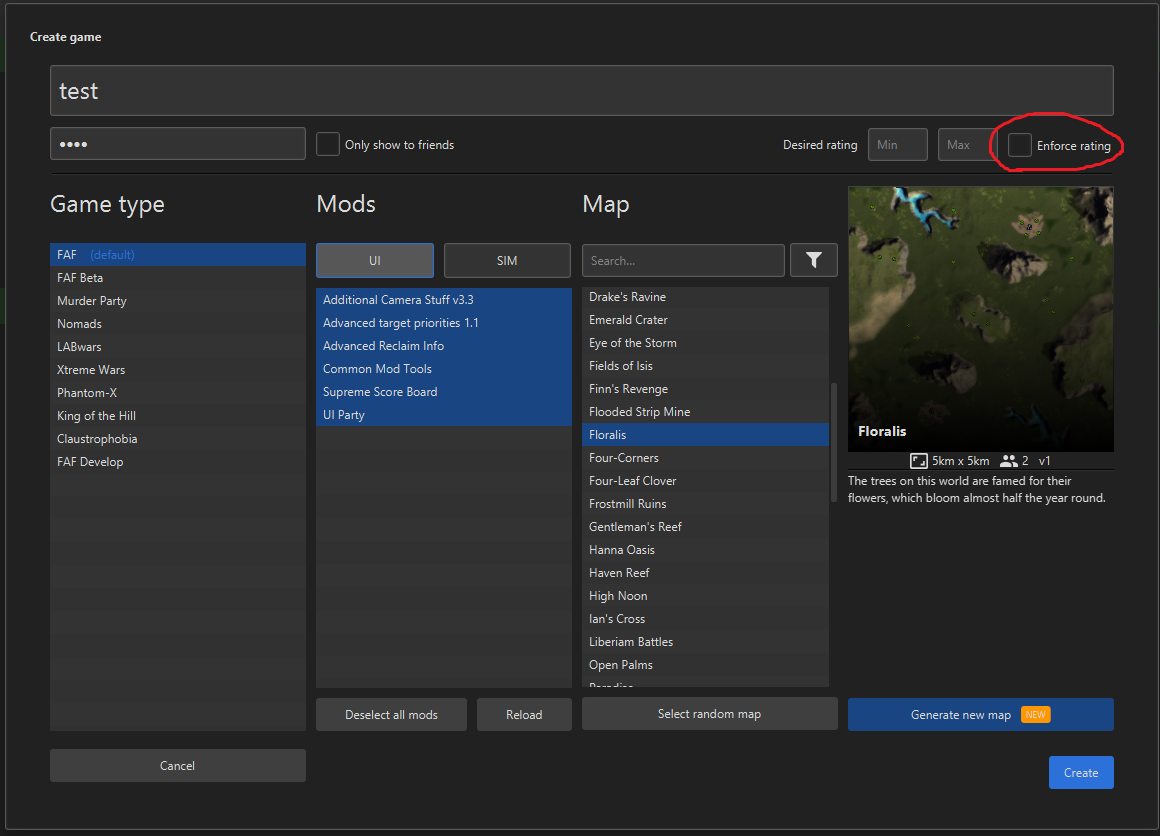Pick Phantom-X from game types

click(178, 392)
